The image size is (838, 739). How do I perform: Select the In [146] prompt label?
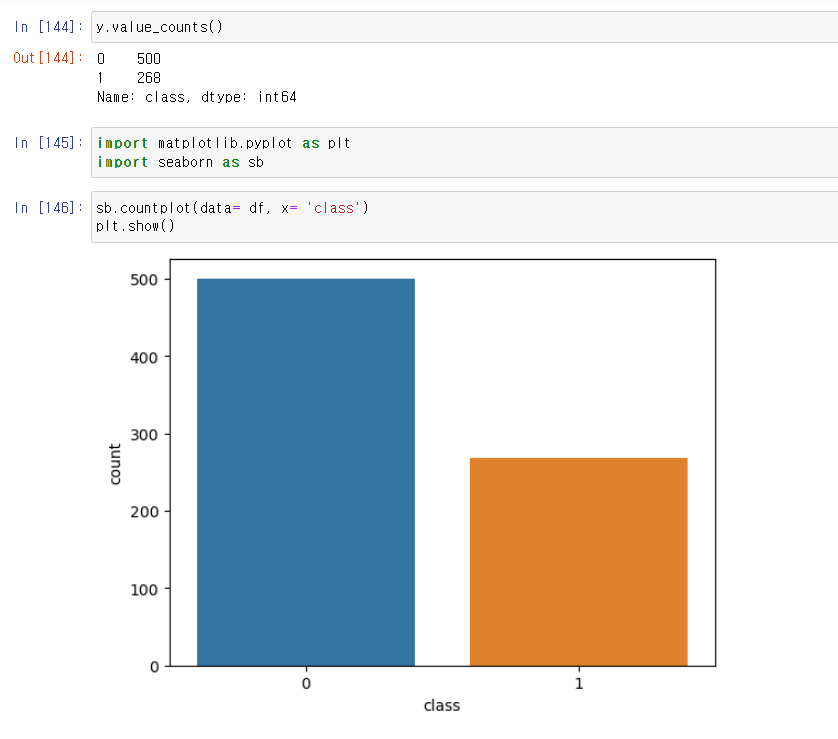48,207
